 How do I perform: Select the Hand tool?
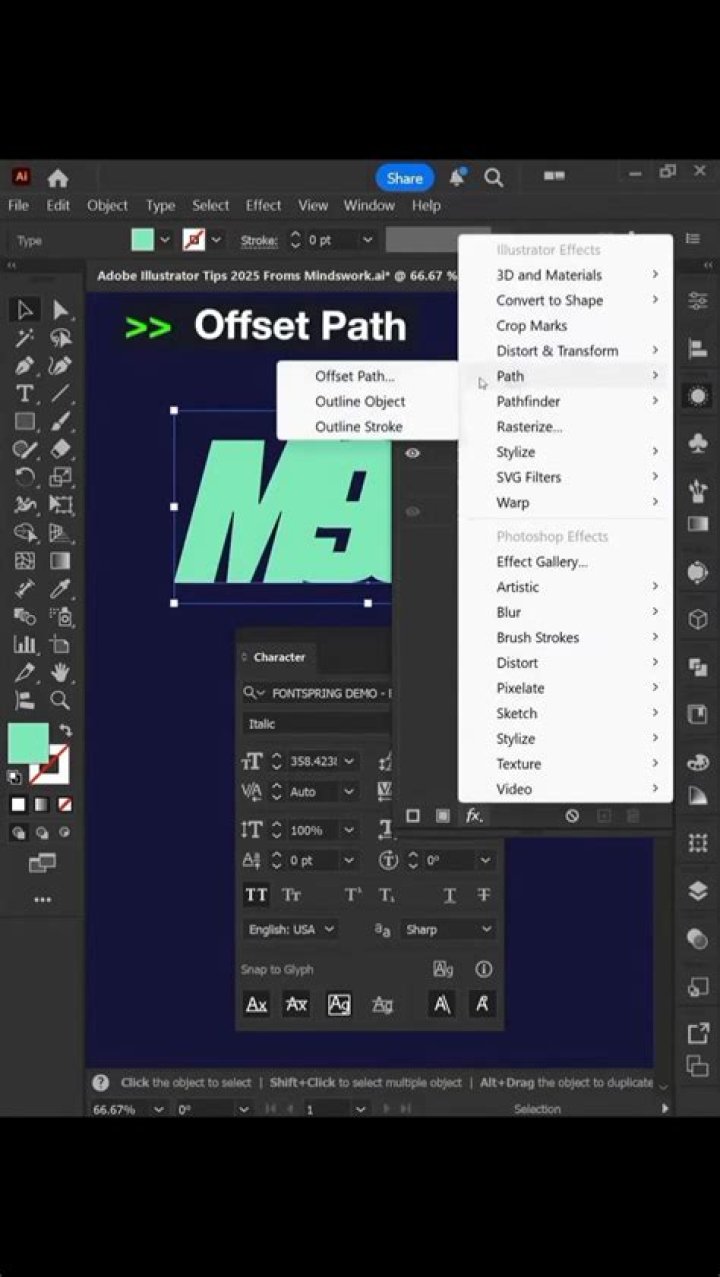click(x=61, y=672)
